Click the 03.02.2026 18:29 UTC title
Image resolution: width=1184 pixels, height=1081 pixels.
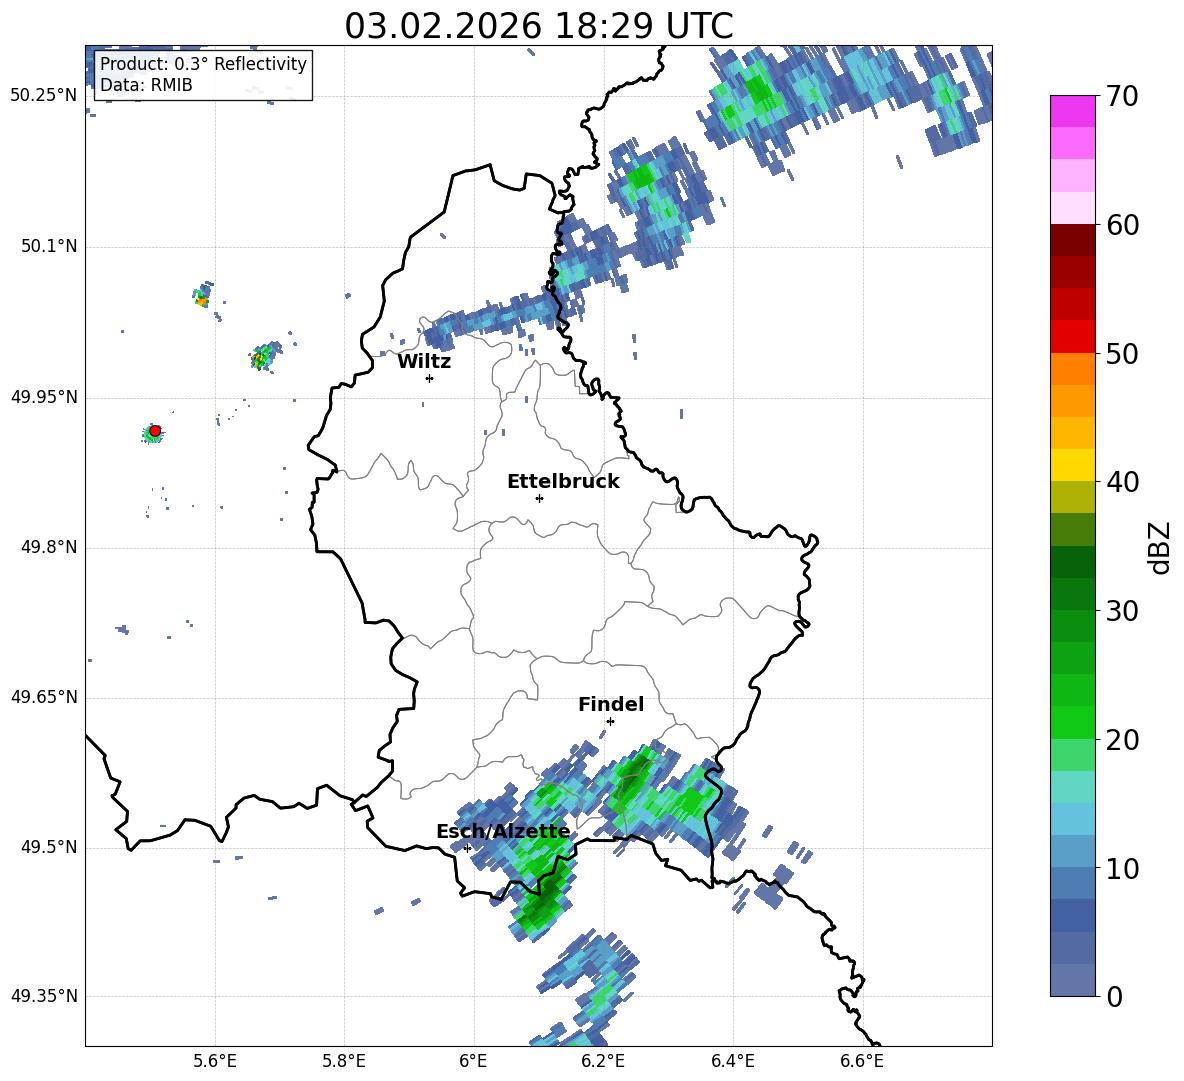coord(538,26)
